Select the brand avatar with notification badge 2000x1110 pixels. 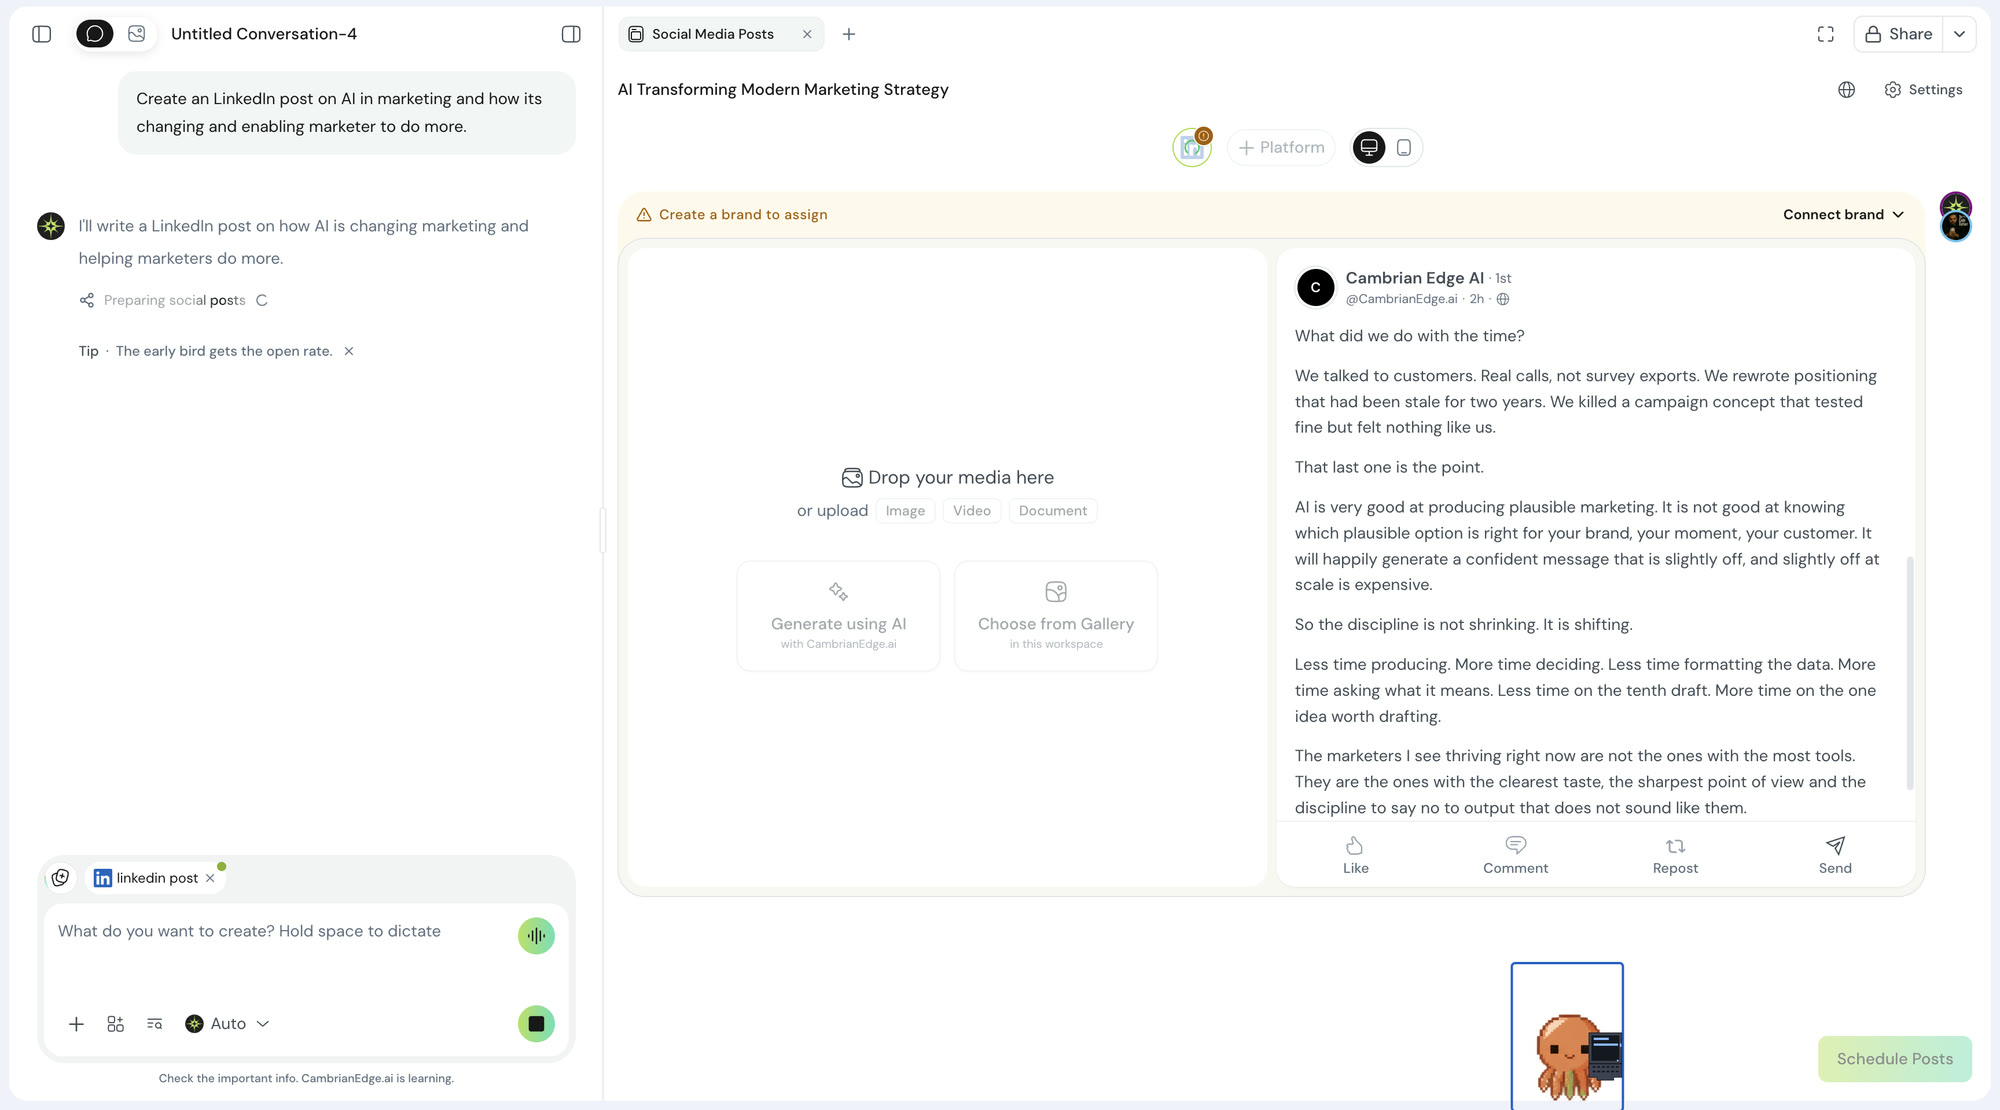[x=1192, y=147]
